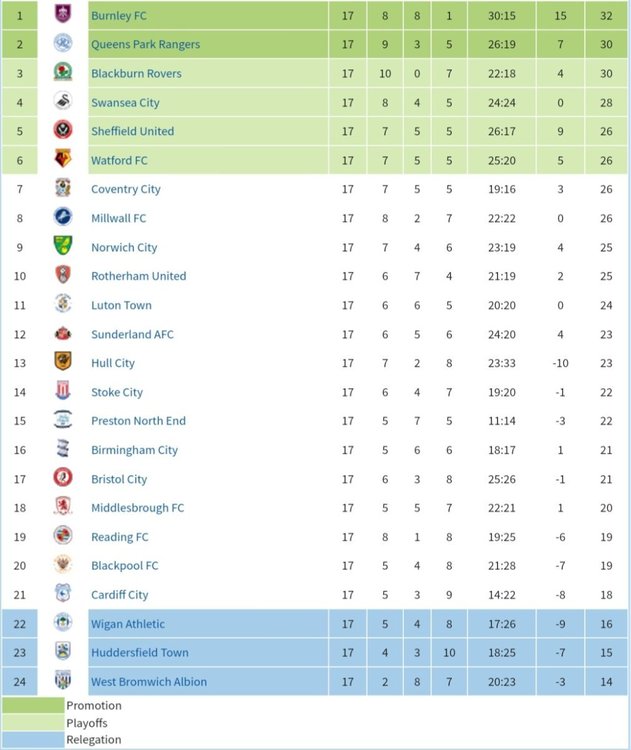Click the Norwich City canary crest
Screen dimensions: 631x750
(x=63, y=245)
